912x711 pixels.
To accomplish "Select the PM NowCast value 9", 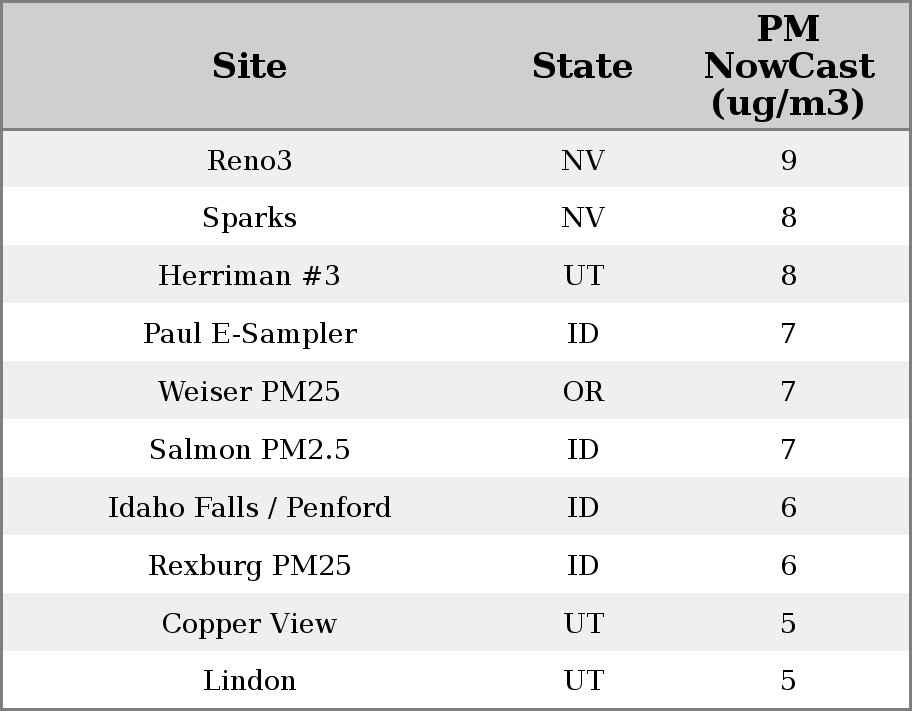I will [788, 161].
